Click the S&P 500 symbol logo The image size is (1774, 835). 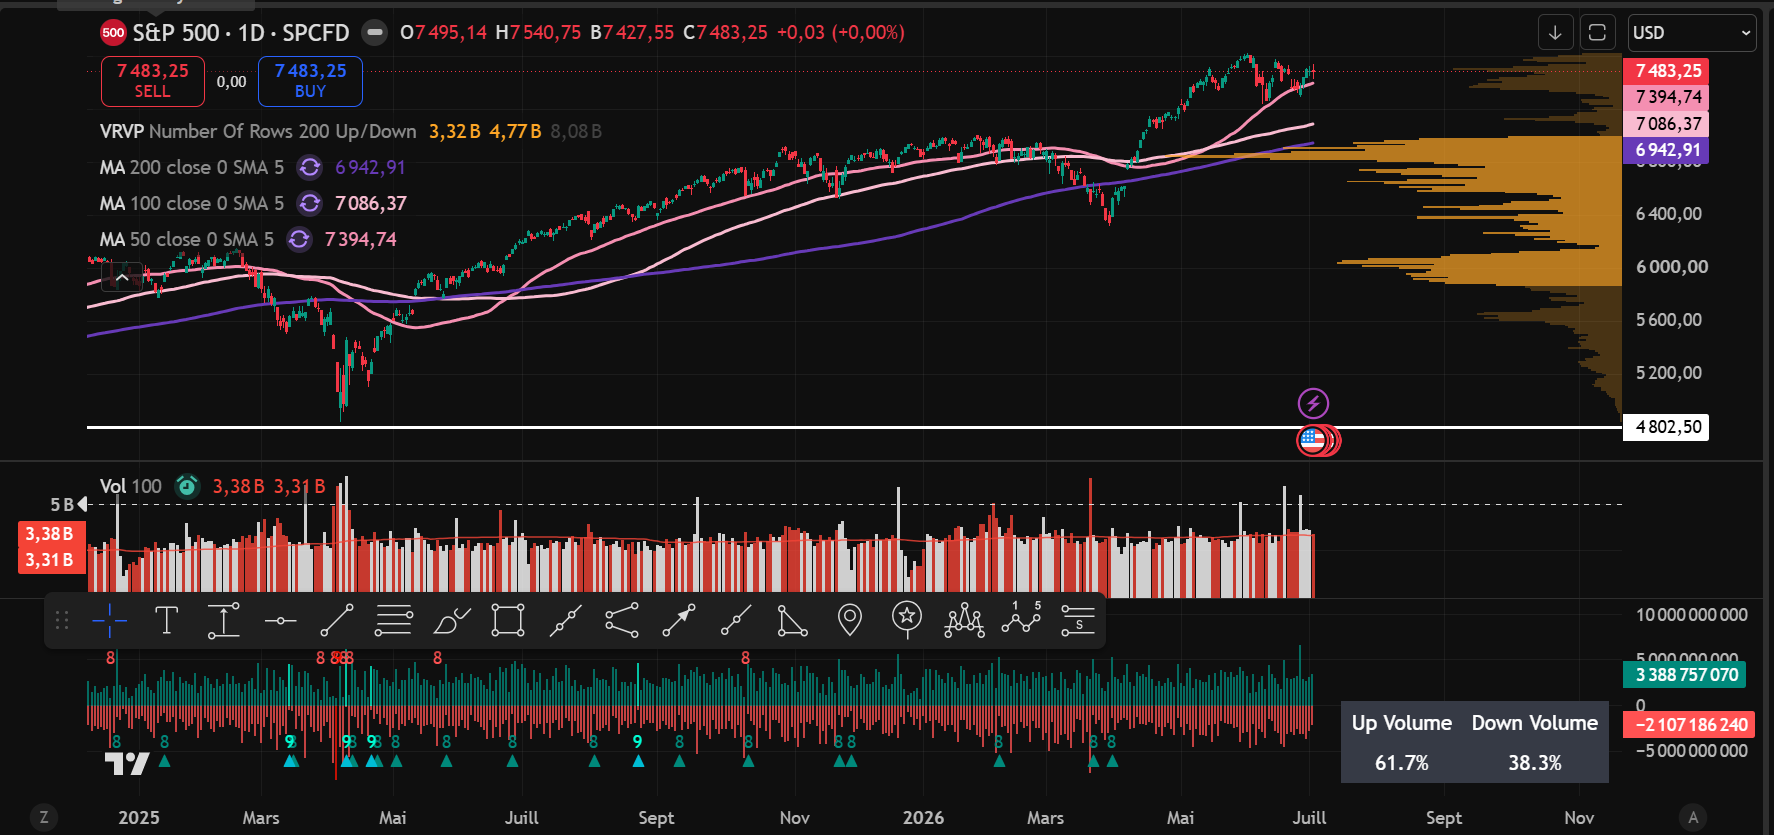click(x=113, y=33)
